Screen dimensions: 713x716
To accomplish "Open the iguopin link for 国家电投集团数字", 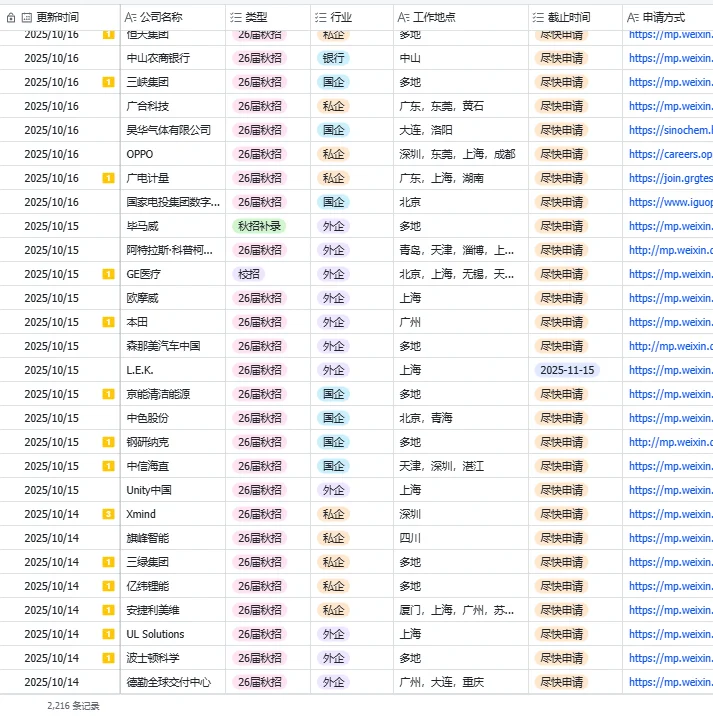I will click(671, 202).
